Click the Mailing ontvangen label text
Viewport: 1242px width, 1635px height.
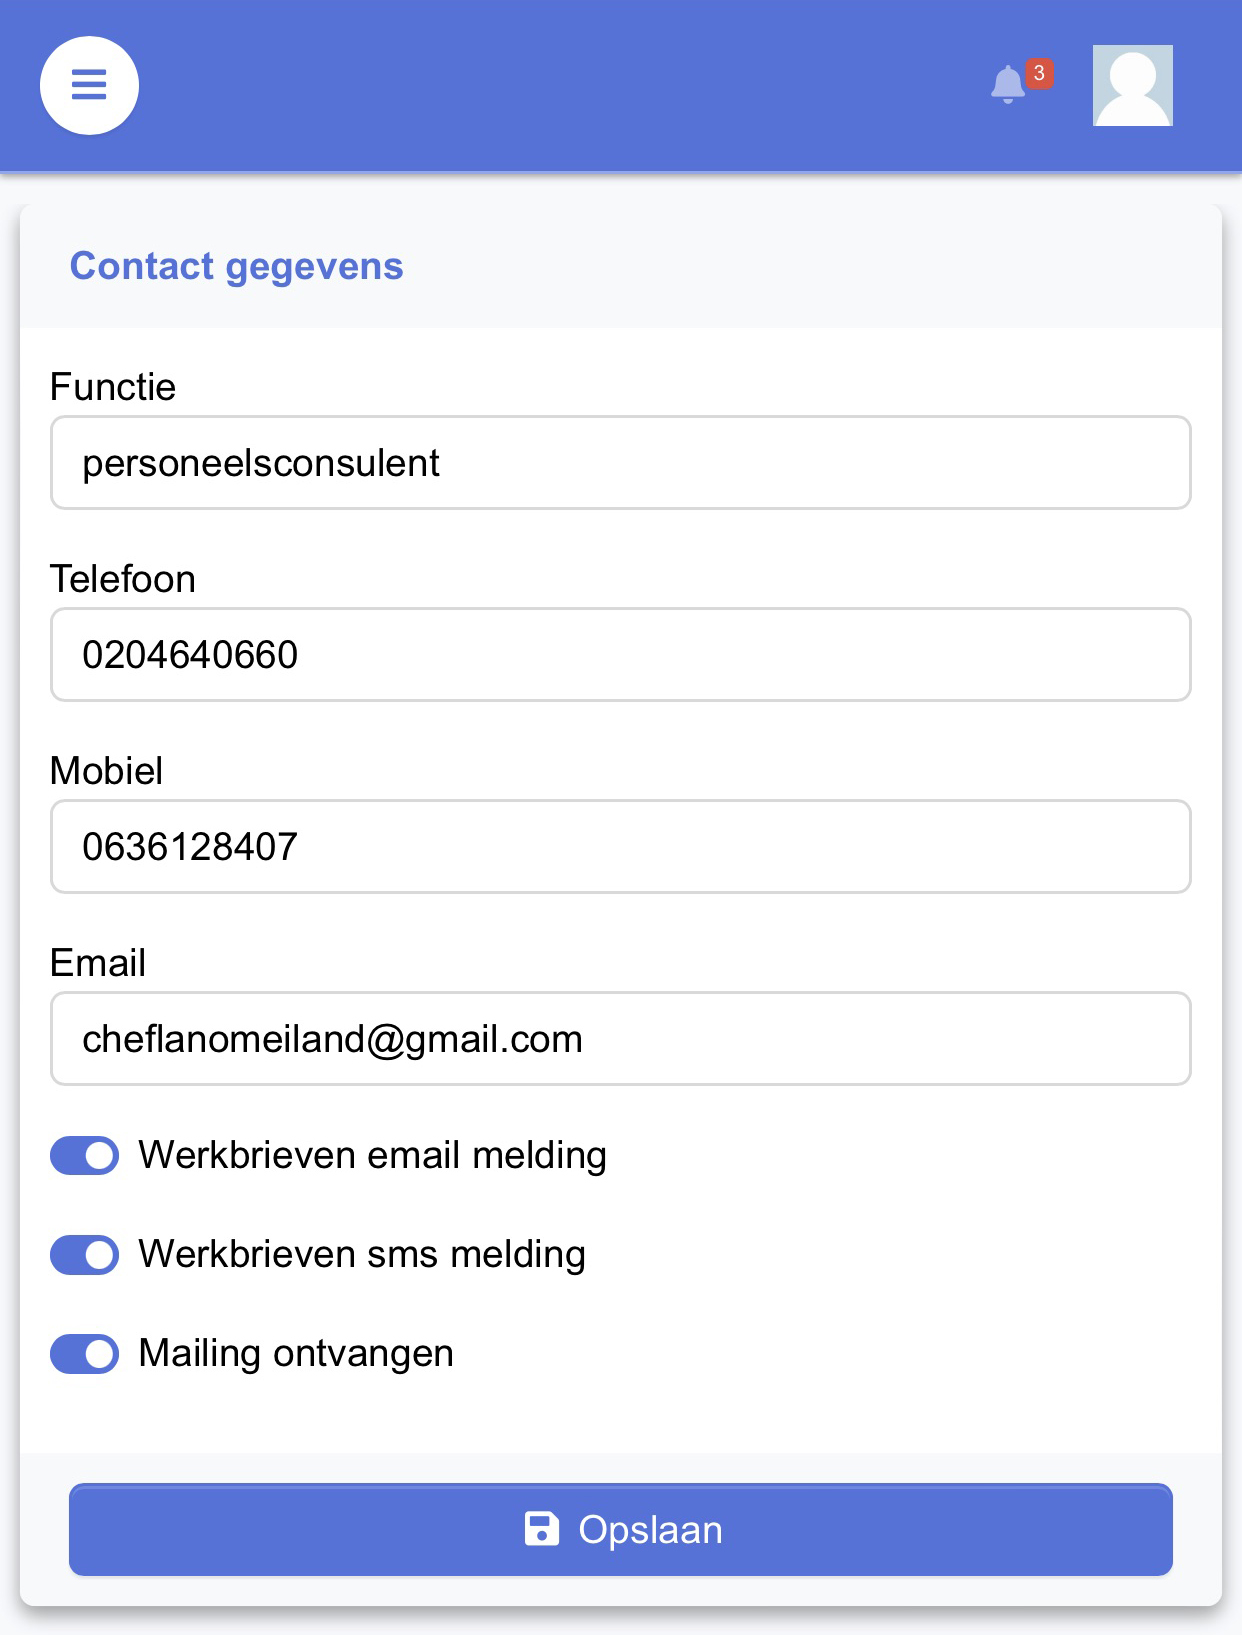click(x=296, y=1353)
